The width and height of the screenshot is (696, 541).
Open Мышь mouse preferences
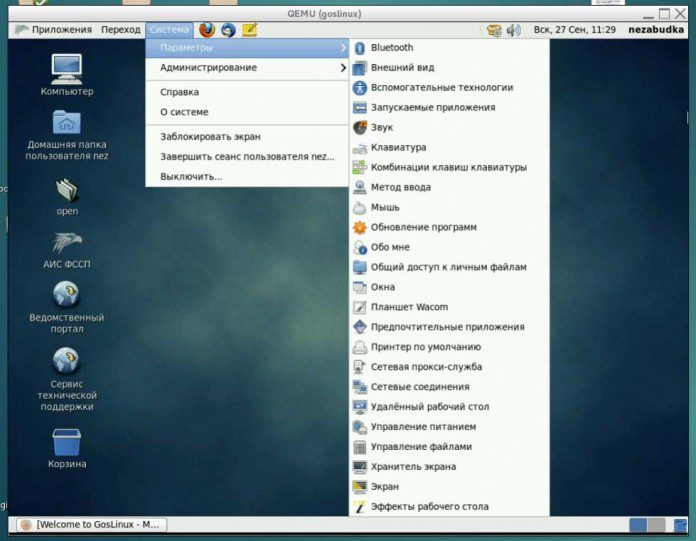[x=449, y=207]
